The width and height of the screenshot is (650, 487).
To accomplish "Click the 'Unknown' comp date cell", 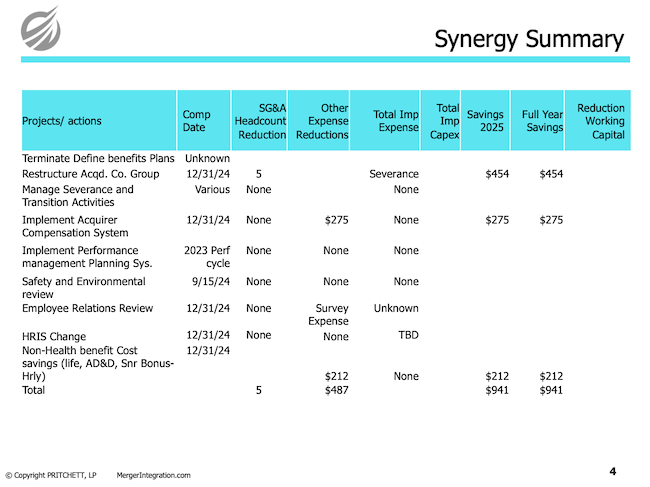I will click(207, 158).
